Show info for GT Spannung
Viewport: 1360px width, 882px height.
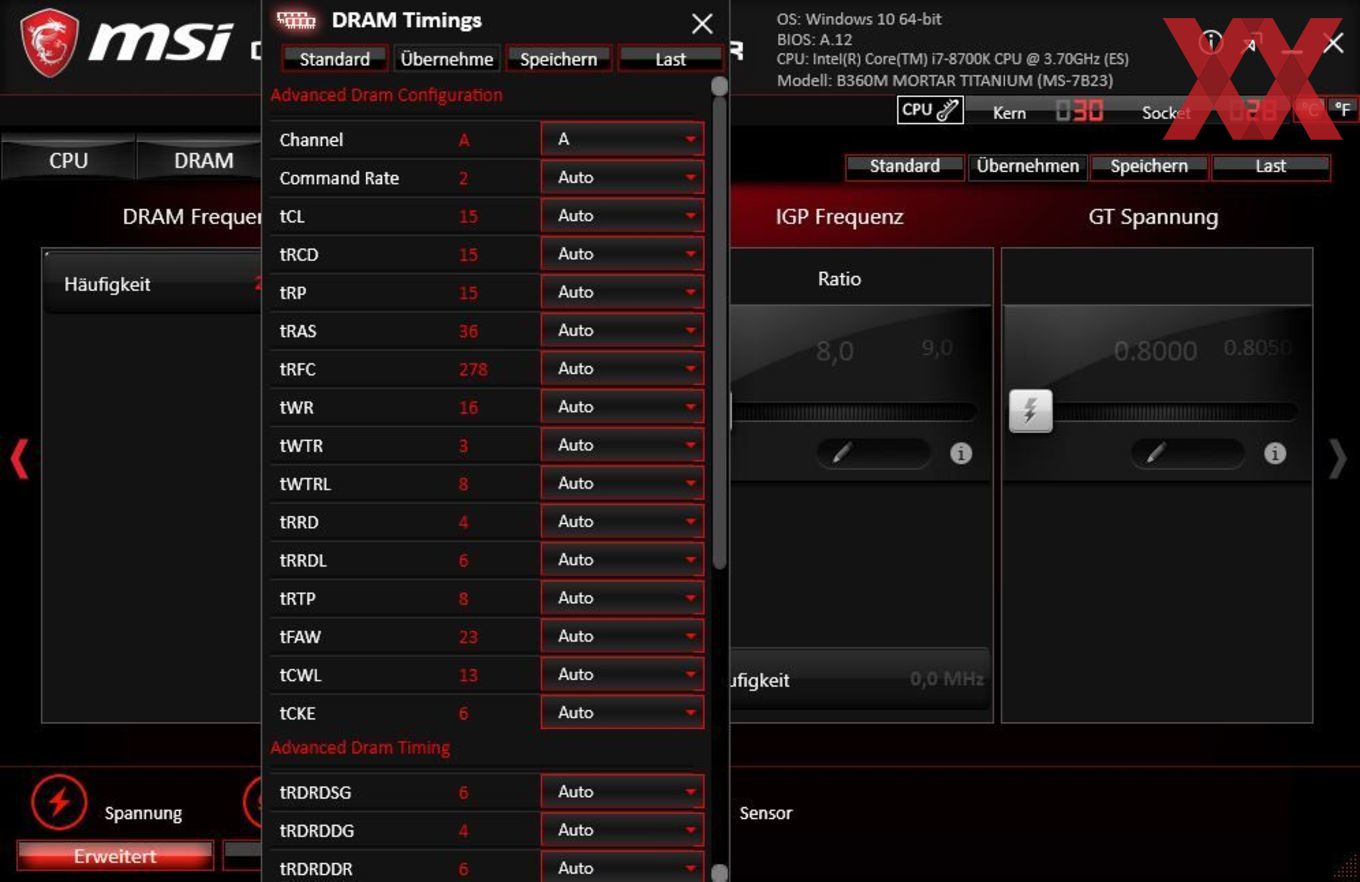click(1274, 453)
